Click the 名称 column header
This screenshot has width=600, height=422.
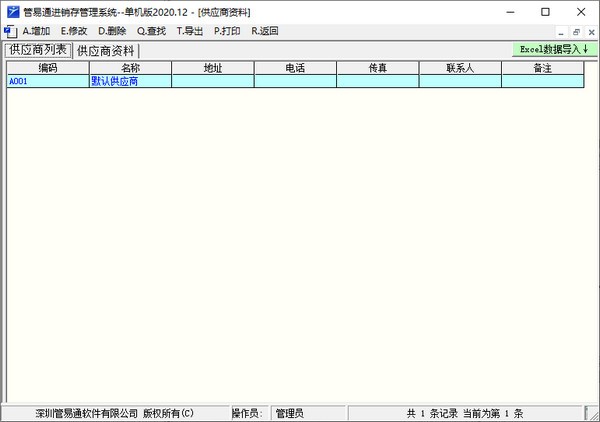click(130, 68)
